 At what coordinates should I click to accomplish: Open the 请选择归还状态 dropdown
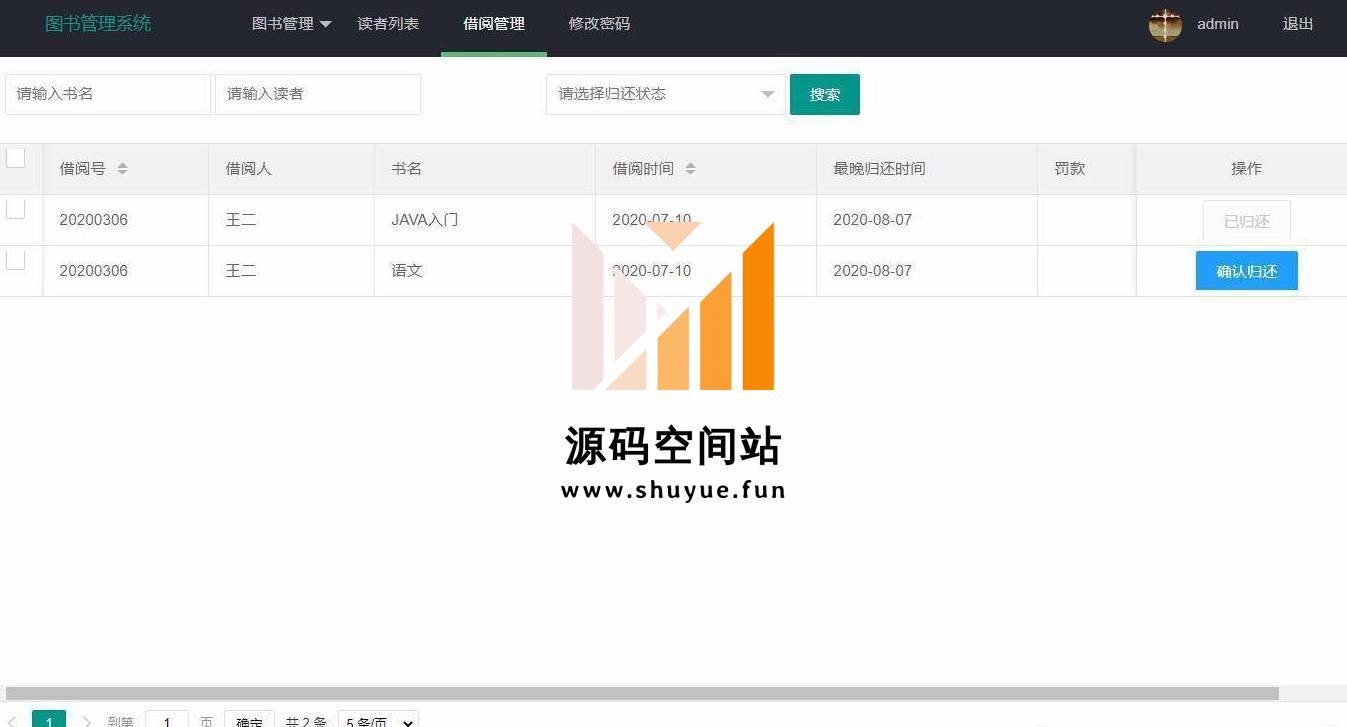pyautogui.click(x=666, y=94)
